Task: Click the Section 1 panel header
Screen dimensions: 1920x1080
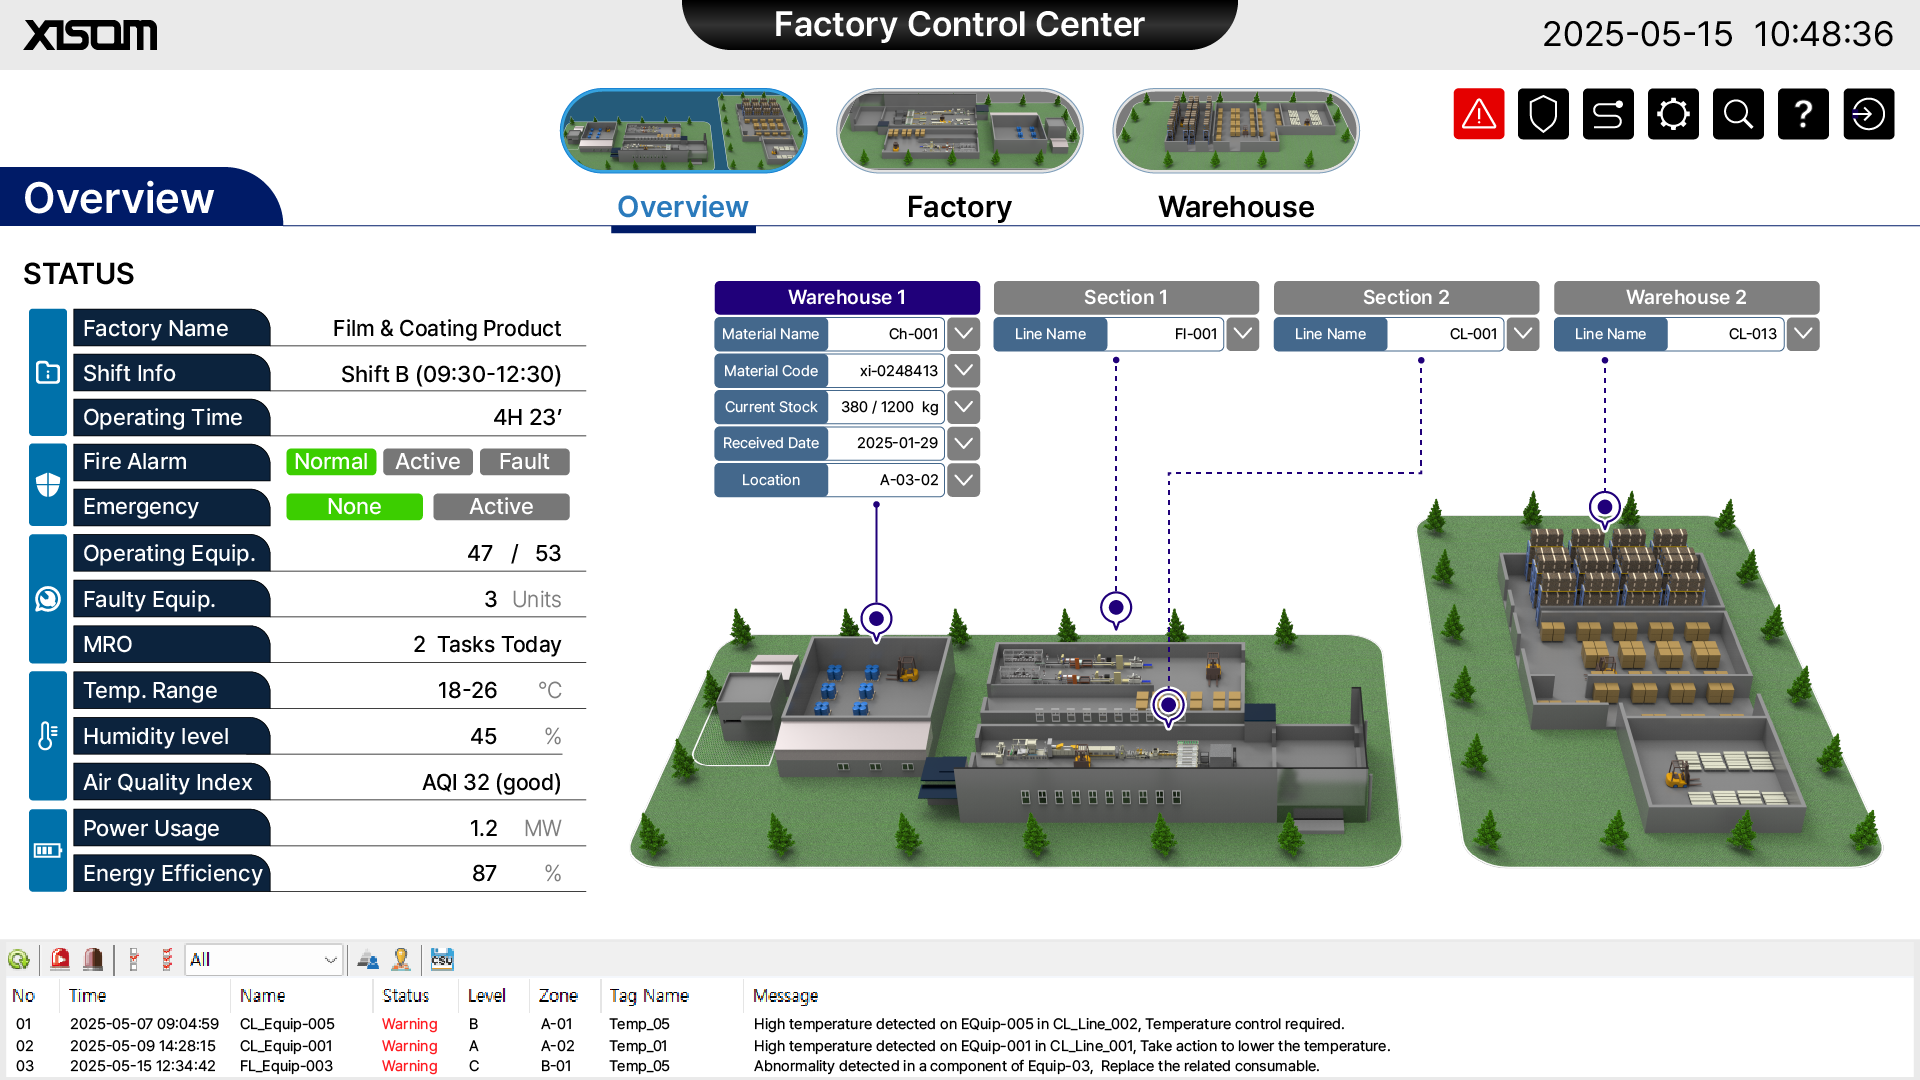Action: click(x=1126, y=297)
